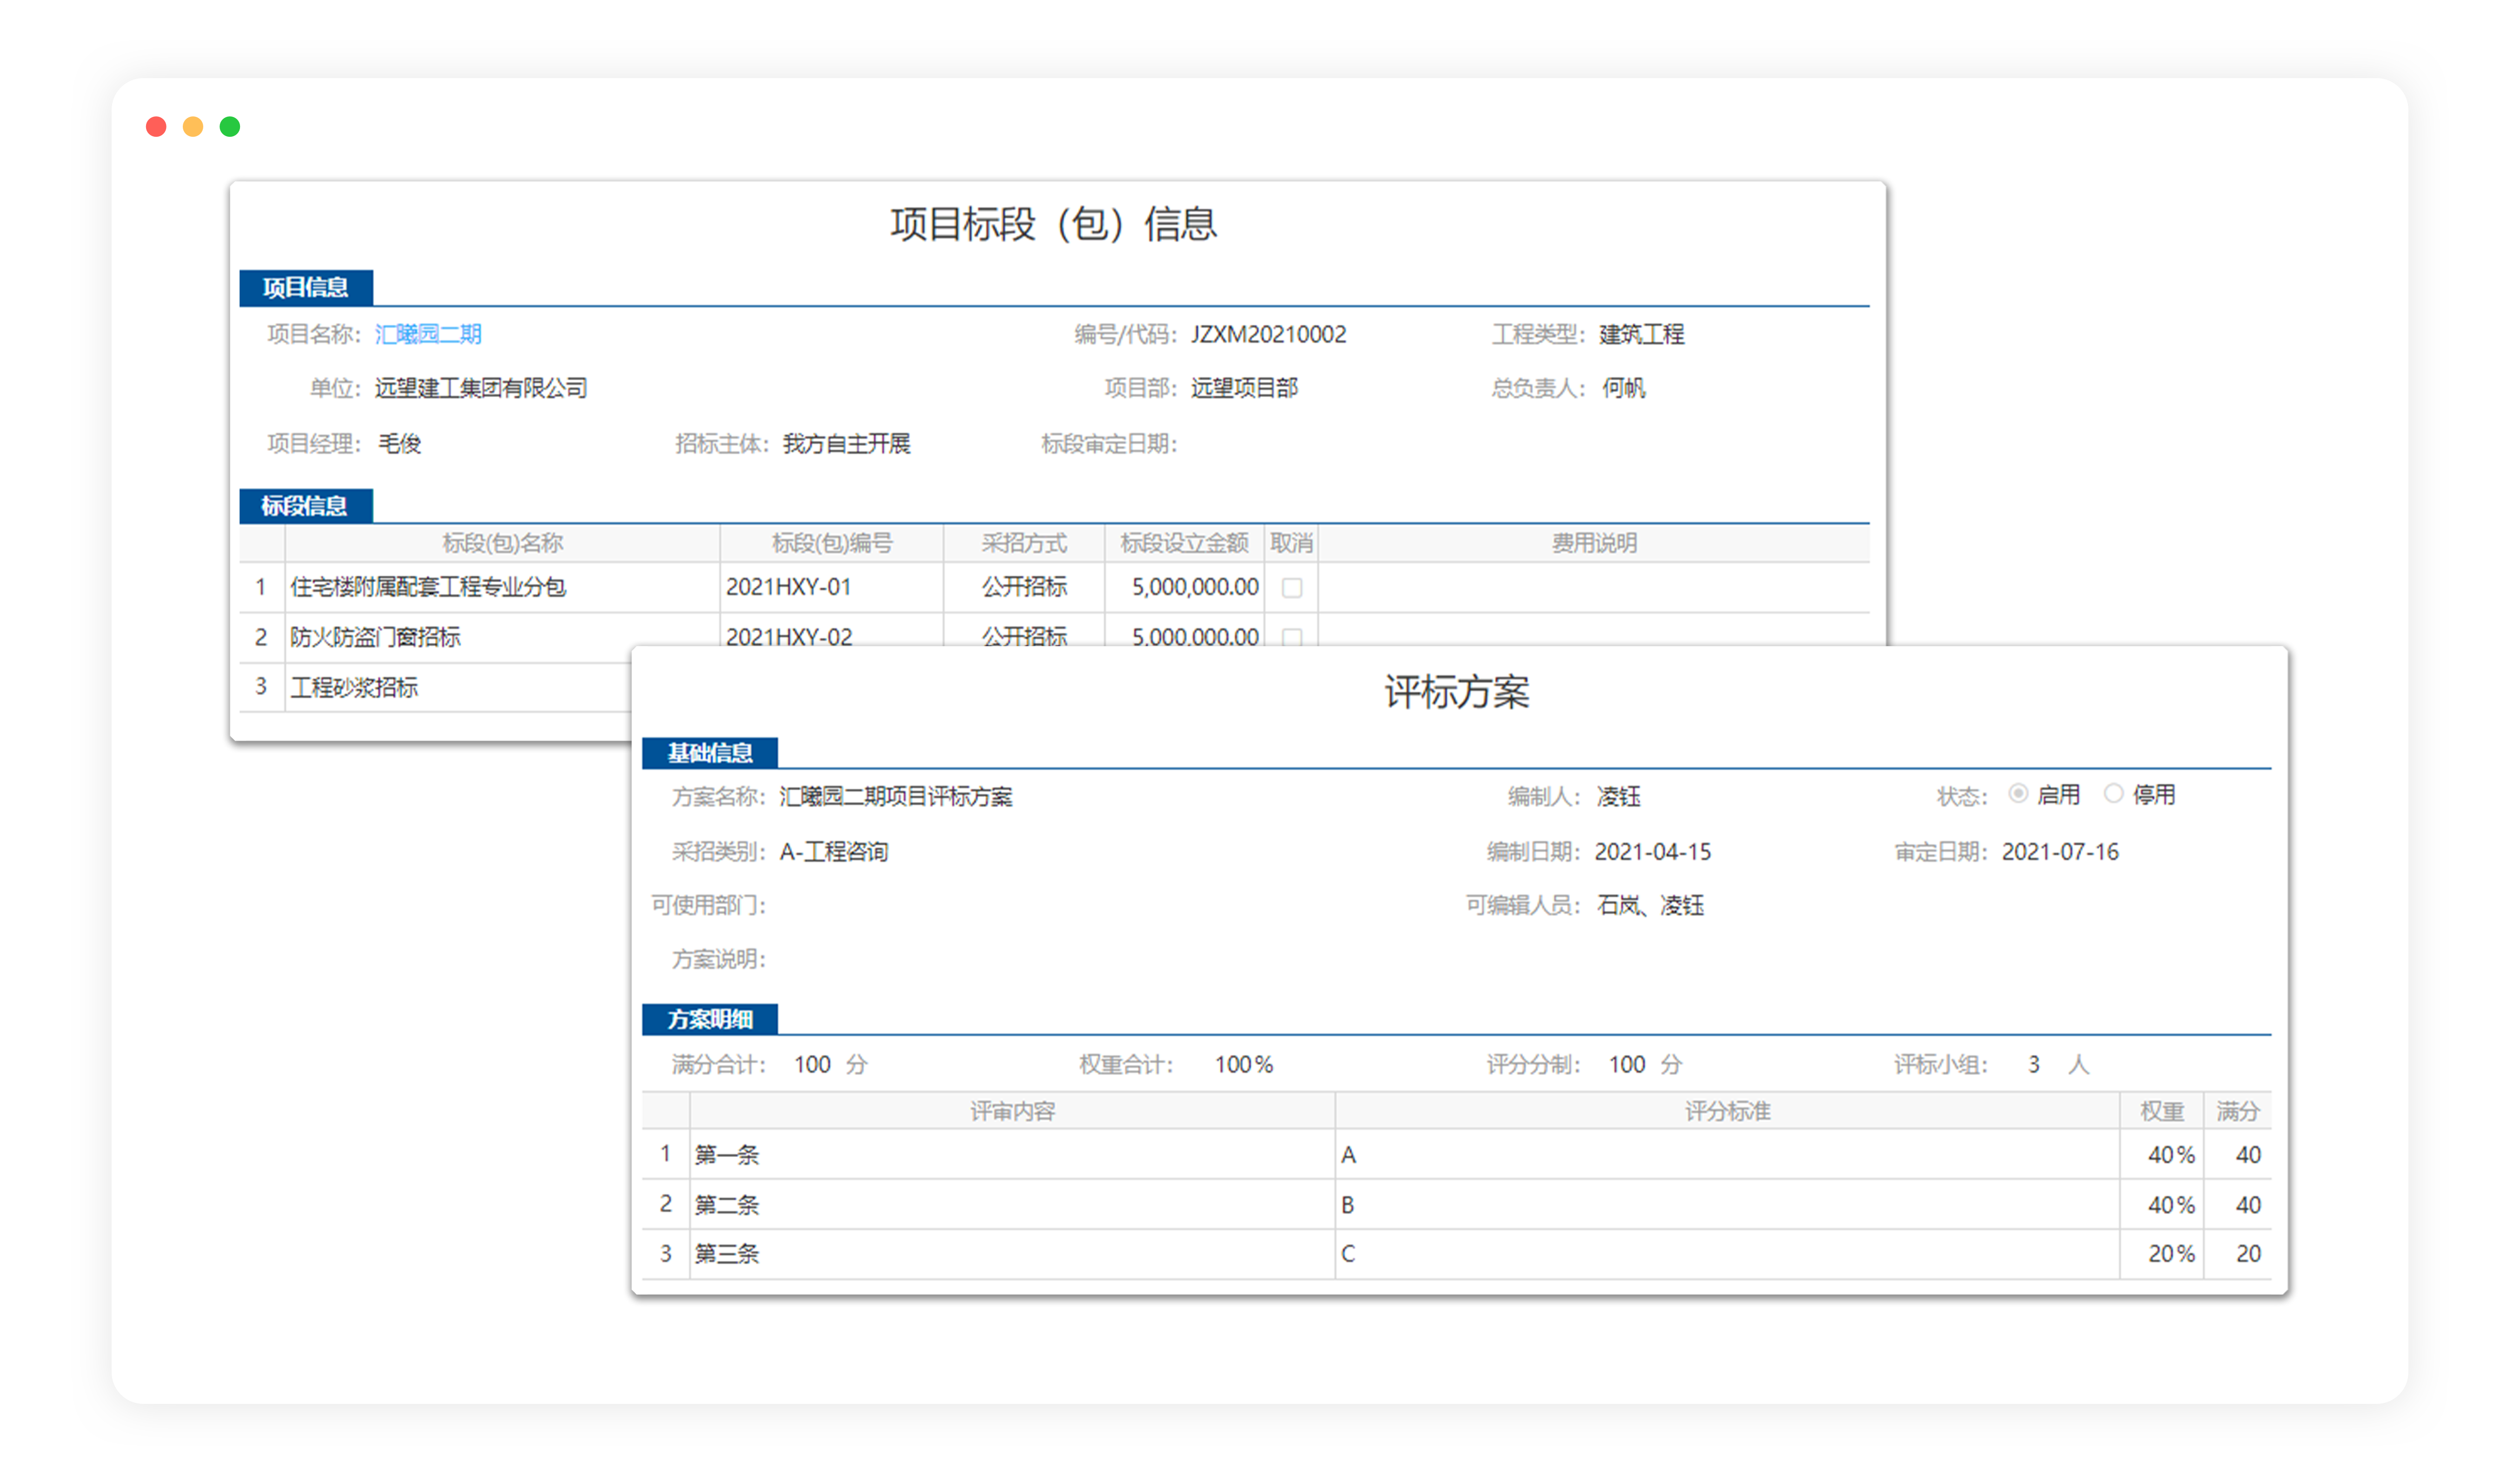Select the 停用 status radio button
Viewport: 2520px width, 1482px height.
(x=2113, y=794)
